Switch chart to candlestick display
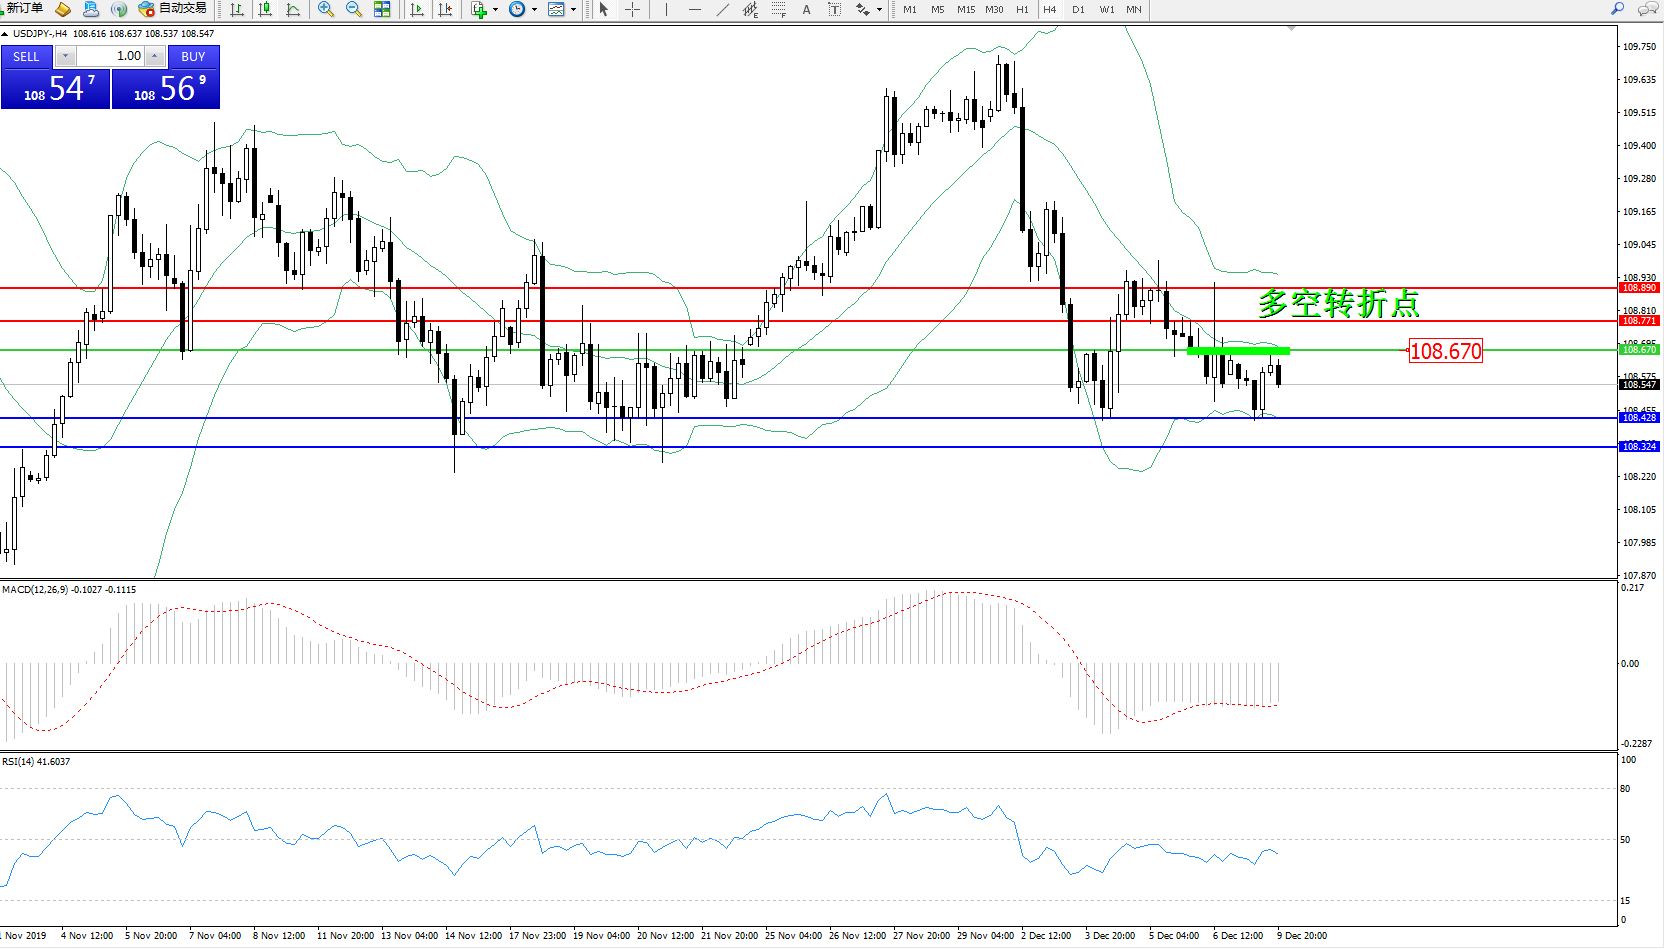 coord(265,9)
